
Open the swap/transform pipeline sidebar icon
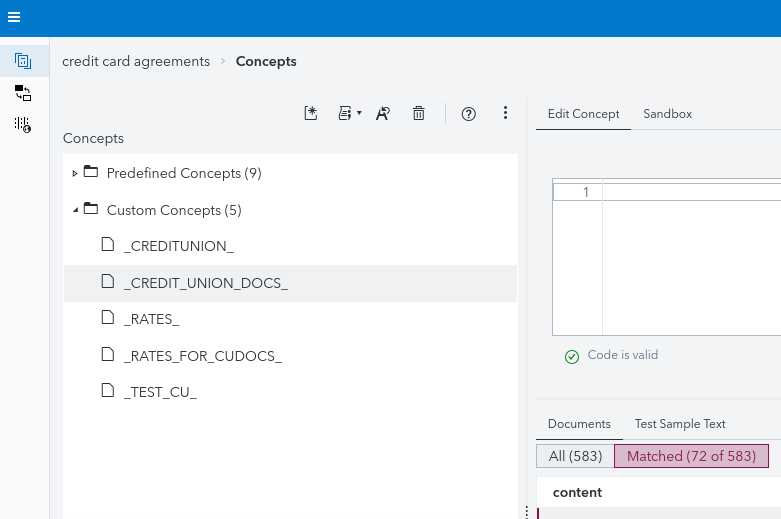(x=23, y=93)
